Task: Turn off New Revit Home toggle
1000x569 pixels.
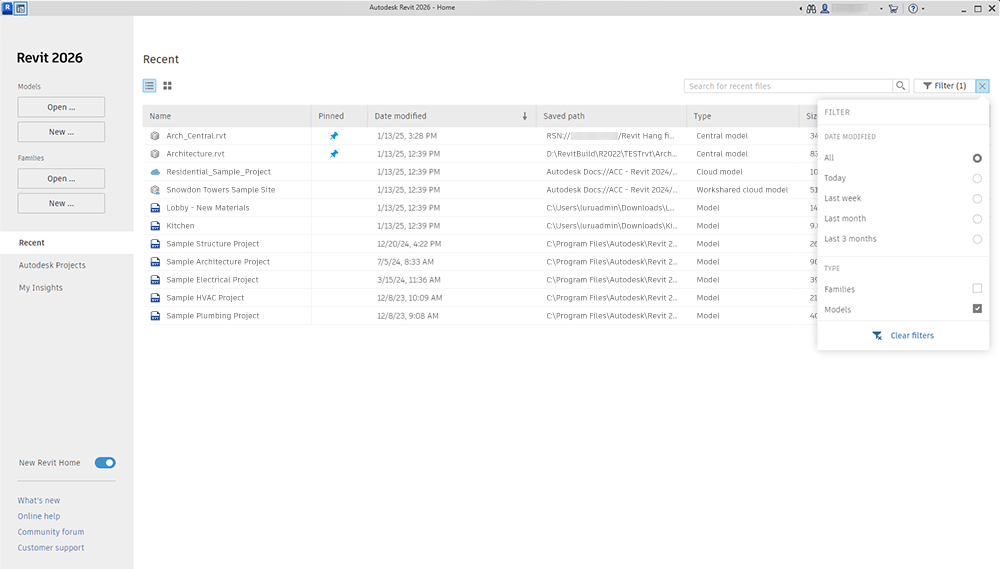Action: point(105,463)
